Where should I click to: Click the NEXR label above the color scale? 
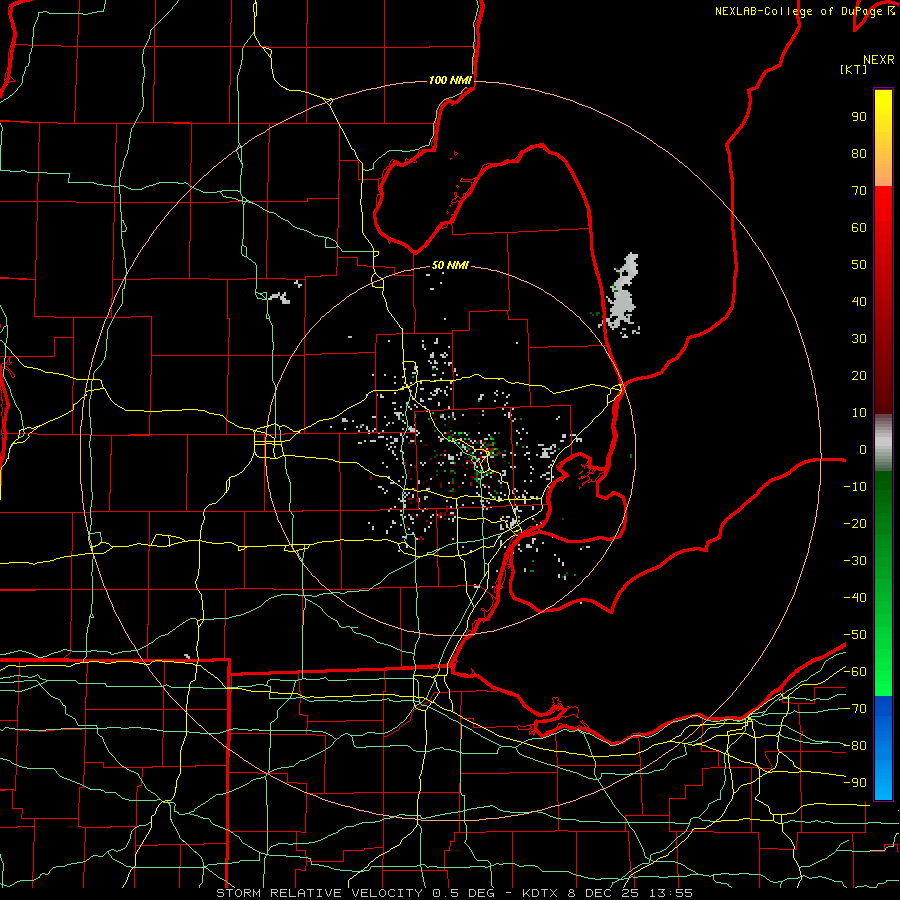pyautogui.click(x=878, y=60)
